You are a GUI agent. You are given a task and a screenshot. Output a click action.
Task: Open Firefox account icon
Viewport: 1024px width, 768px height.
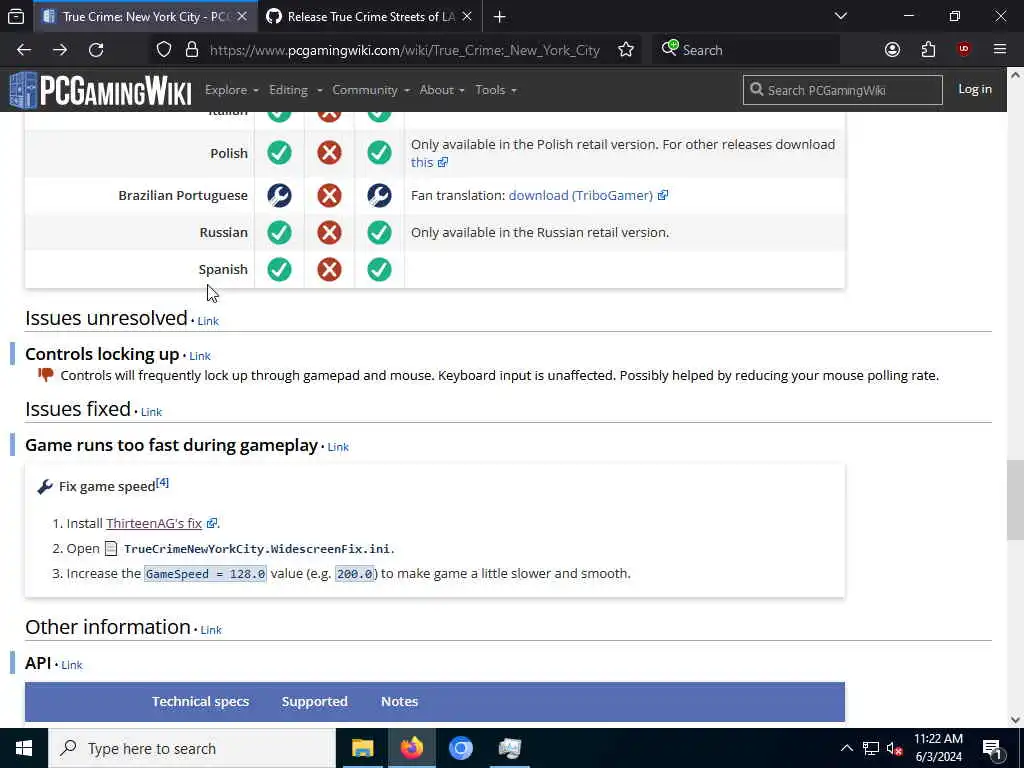coord(892,50)
